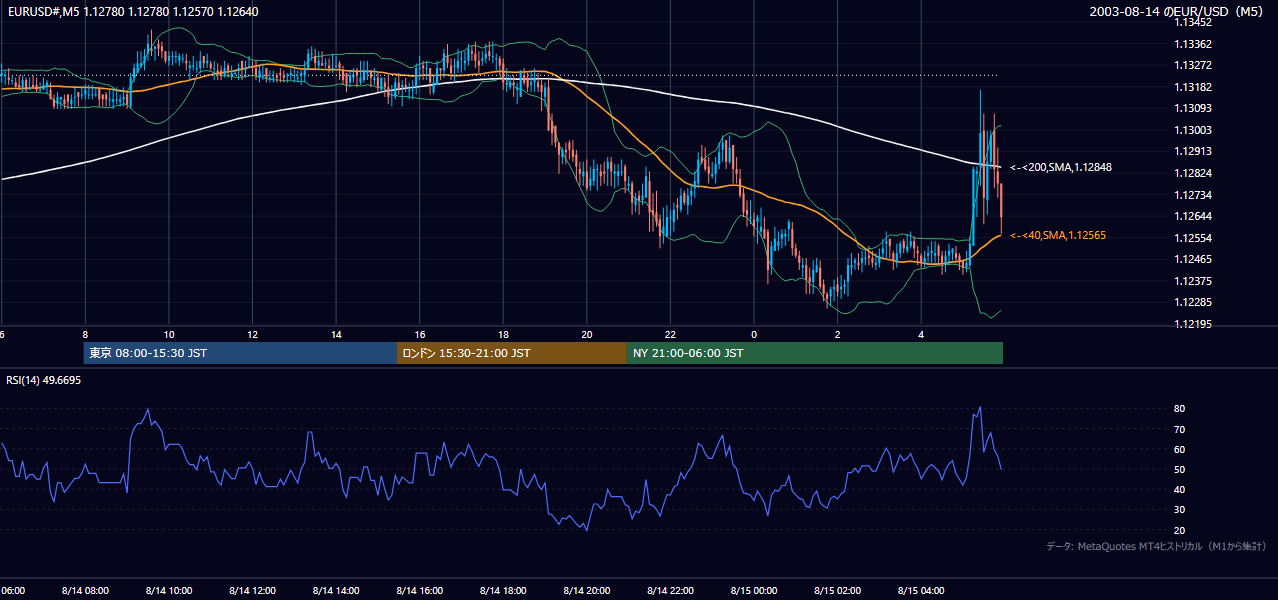Click the RSI scale value 70

[1180, 429]
